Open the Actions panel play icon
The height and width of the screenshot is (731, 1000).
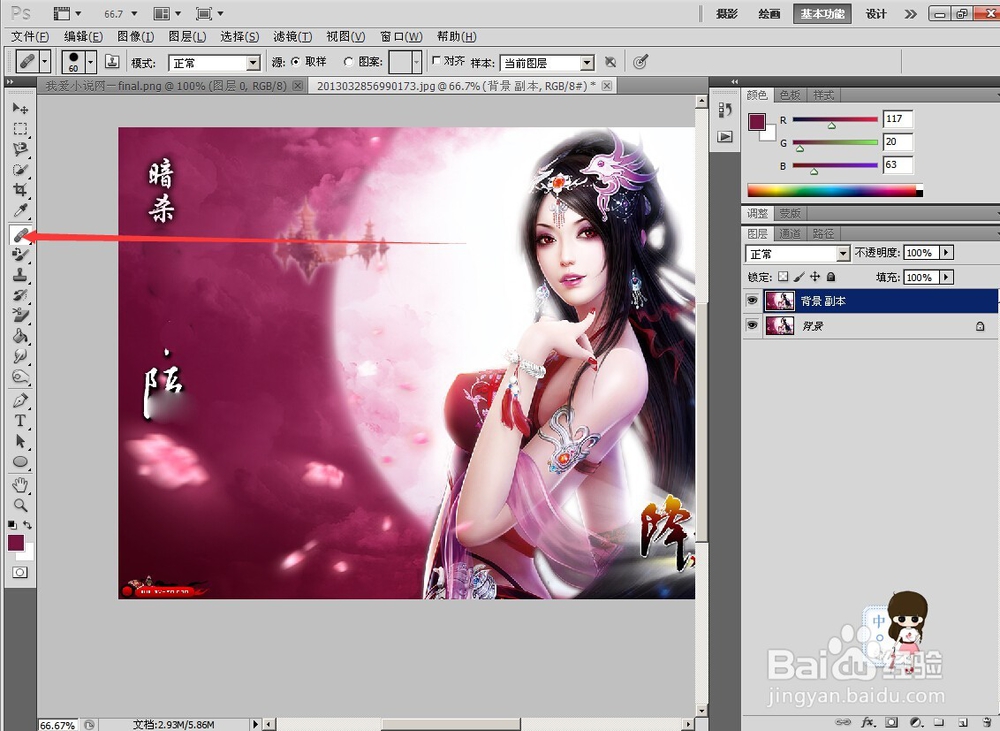pos(725,137)
